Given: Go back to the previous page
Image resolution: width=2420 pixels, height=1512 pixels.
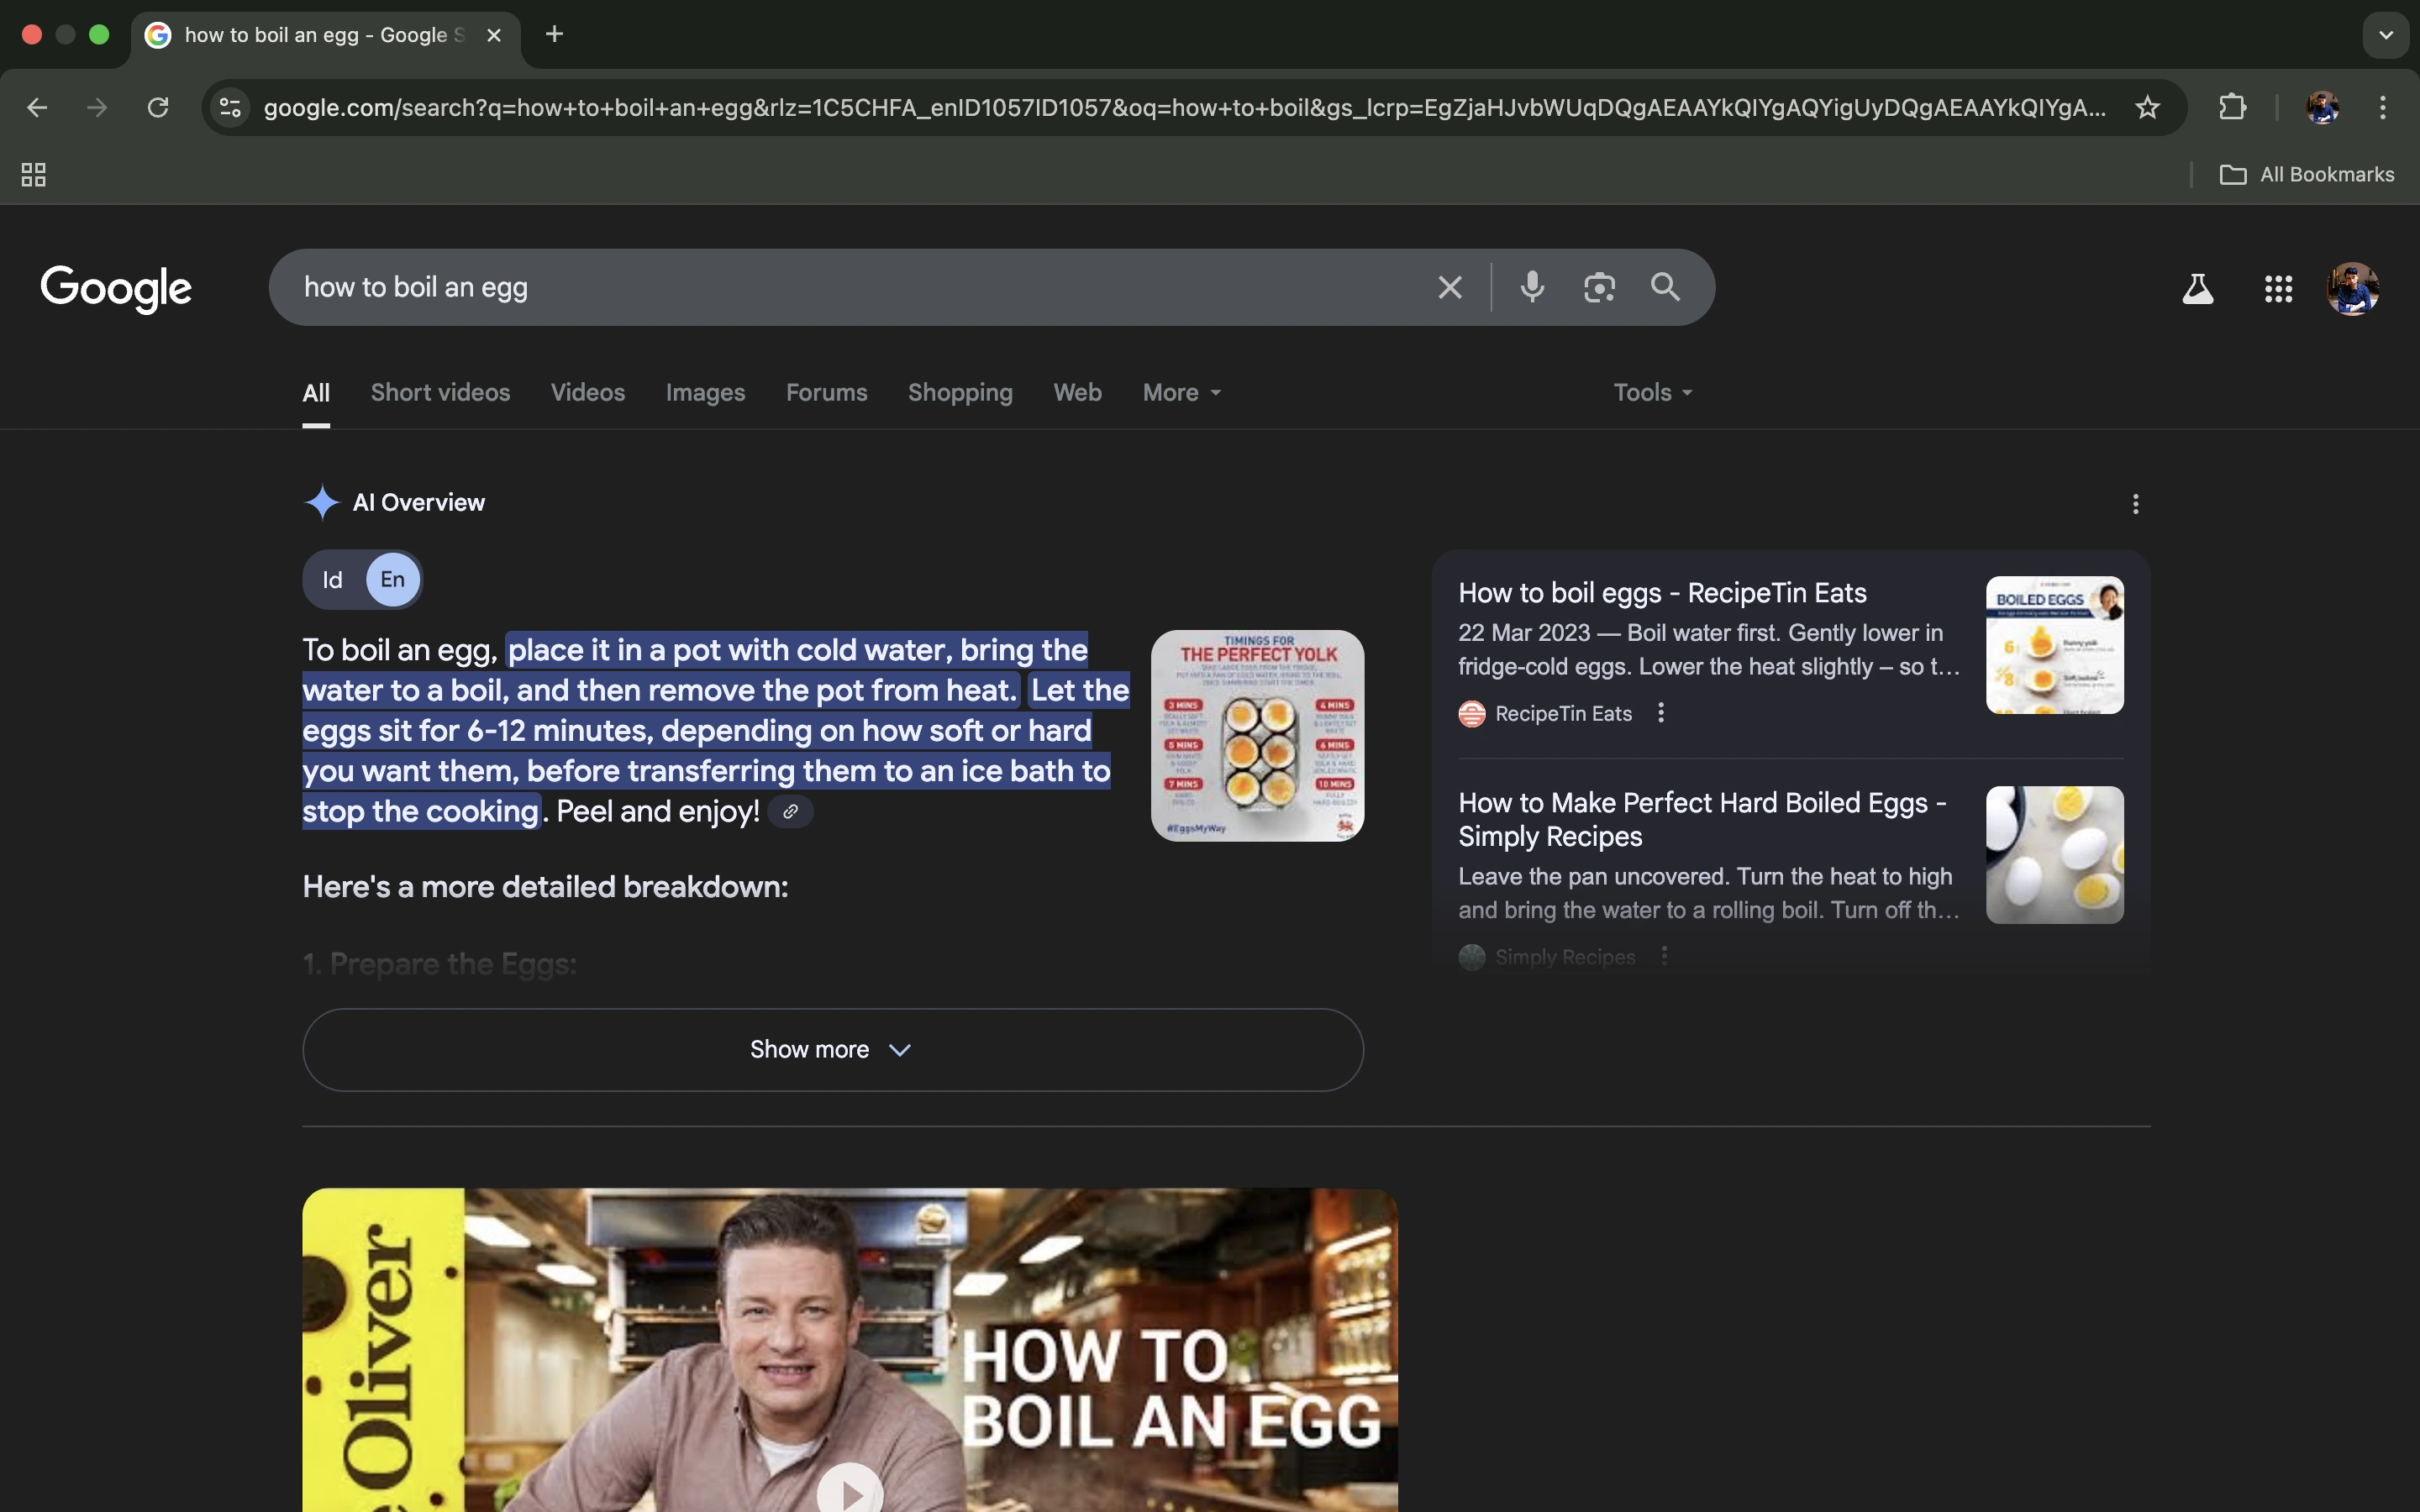Looking at the screenshot, I should pos(37,107).
